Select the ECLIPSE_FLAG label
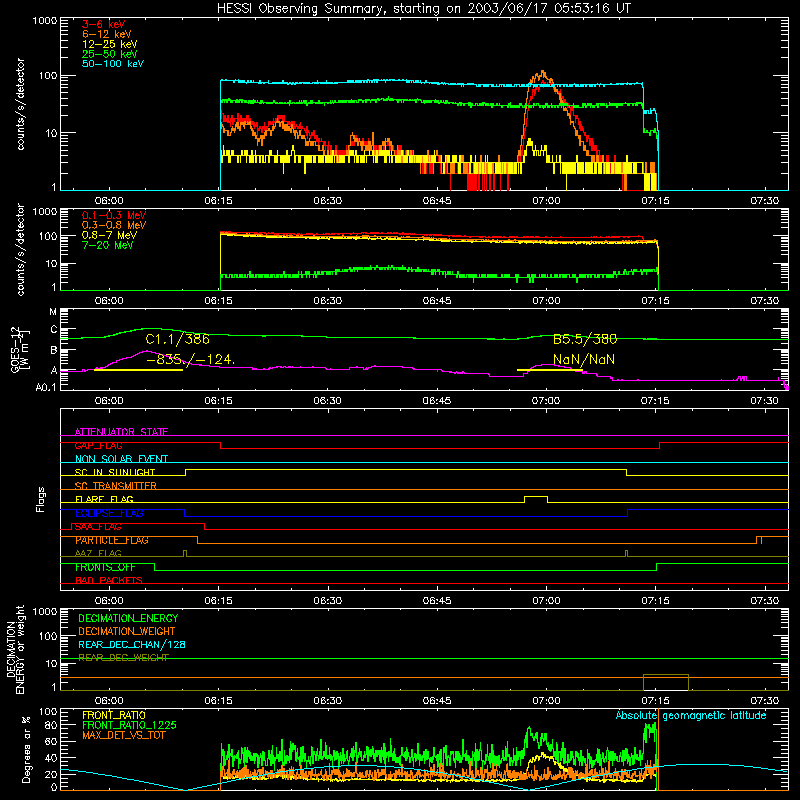The height and width of the screenshot is (800, 800). tap(109, 513)
